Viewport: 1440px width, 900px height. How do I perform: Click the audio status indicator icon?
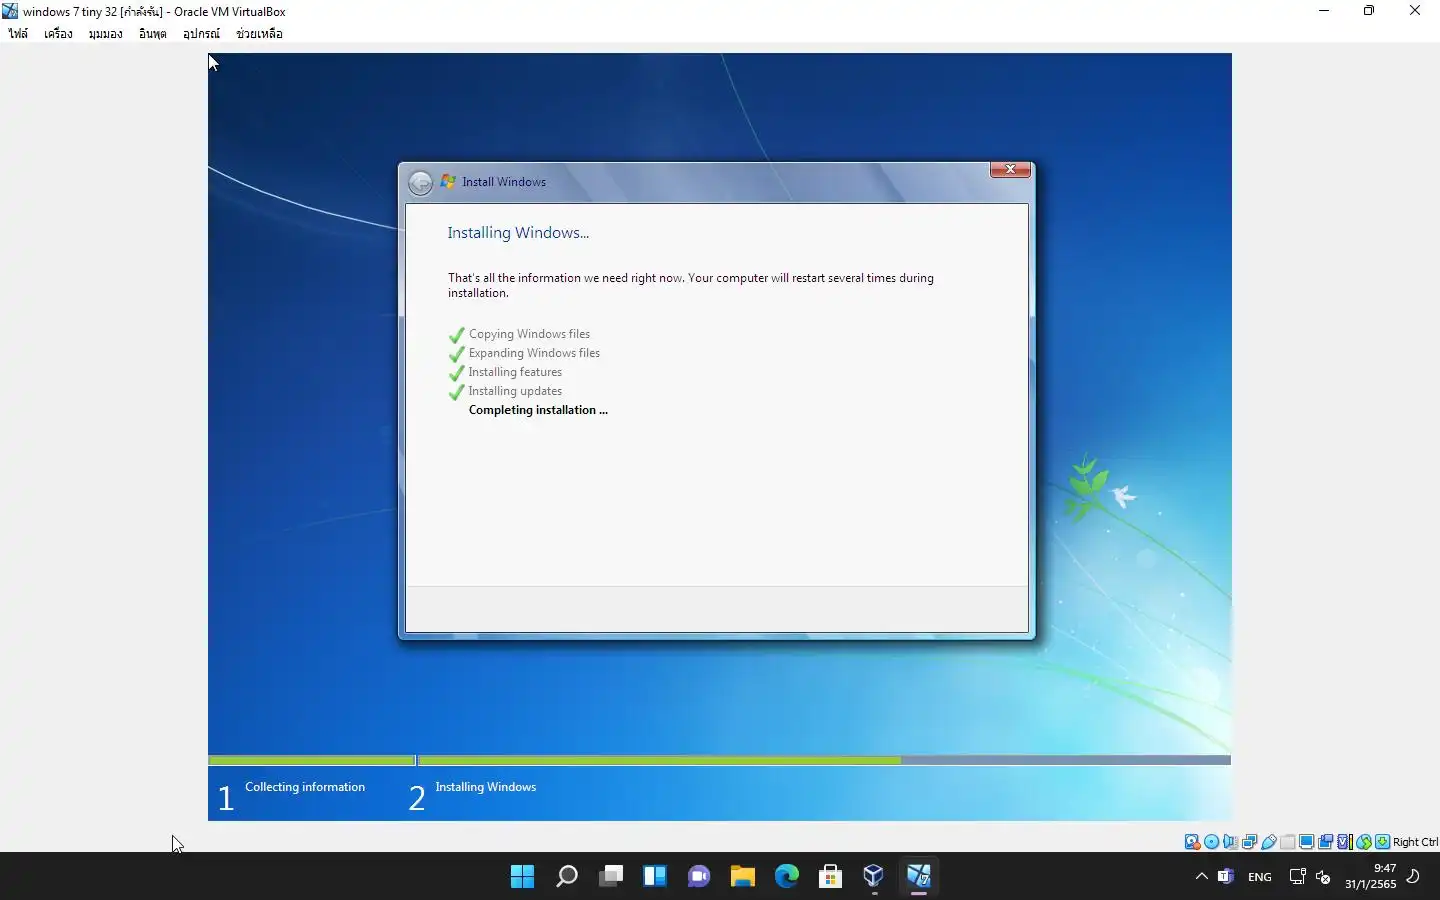click(x=1230, y=842)
